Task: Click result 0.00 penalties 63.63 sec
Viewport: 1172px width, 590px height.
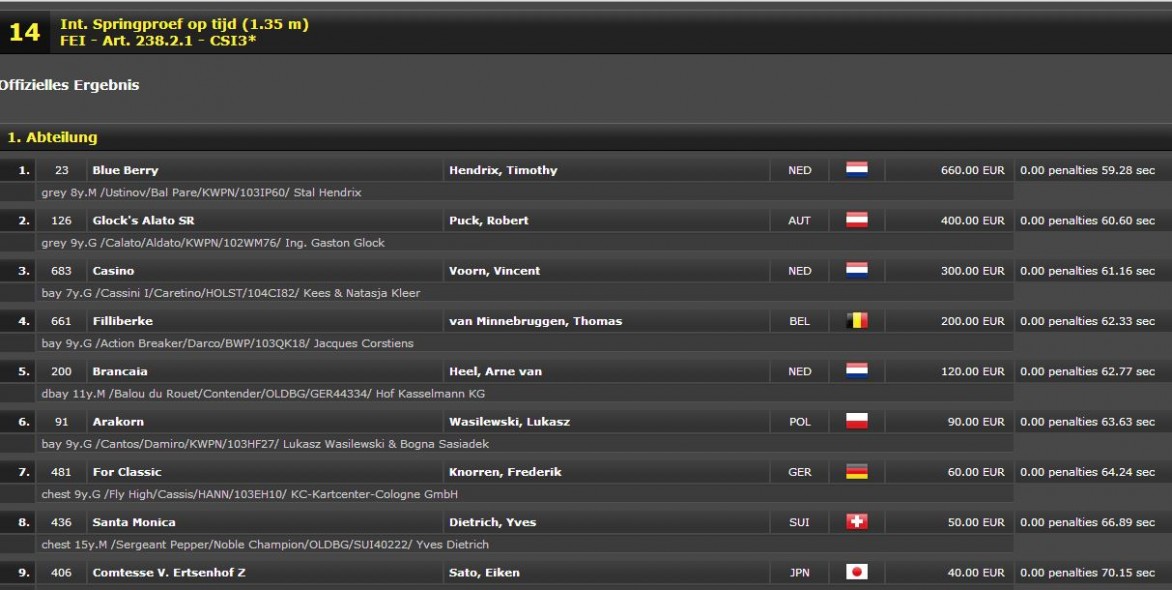Action: click(x=1088, y=422)
